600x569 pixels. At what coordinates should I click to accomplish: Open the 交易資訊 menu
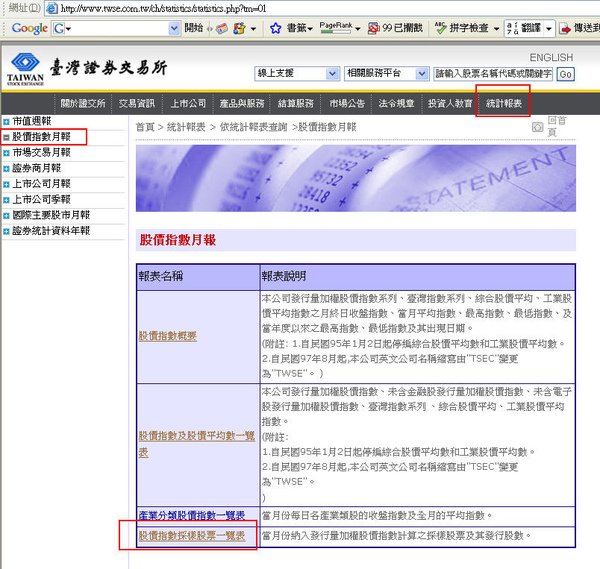(137, 103)
